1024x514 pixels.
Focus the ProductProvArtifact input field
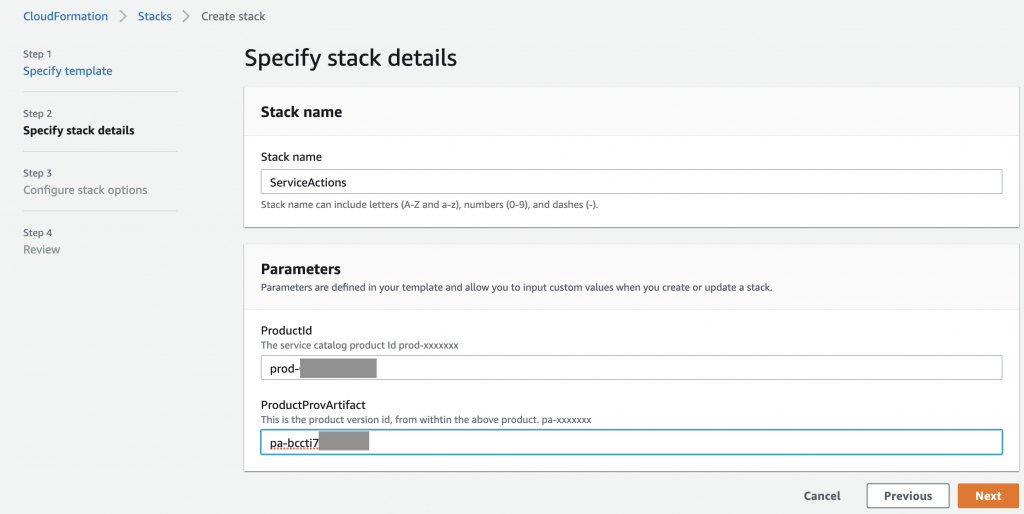click(631, 442)
